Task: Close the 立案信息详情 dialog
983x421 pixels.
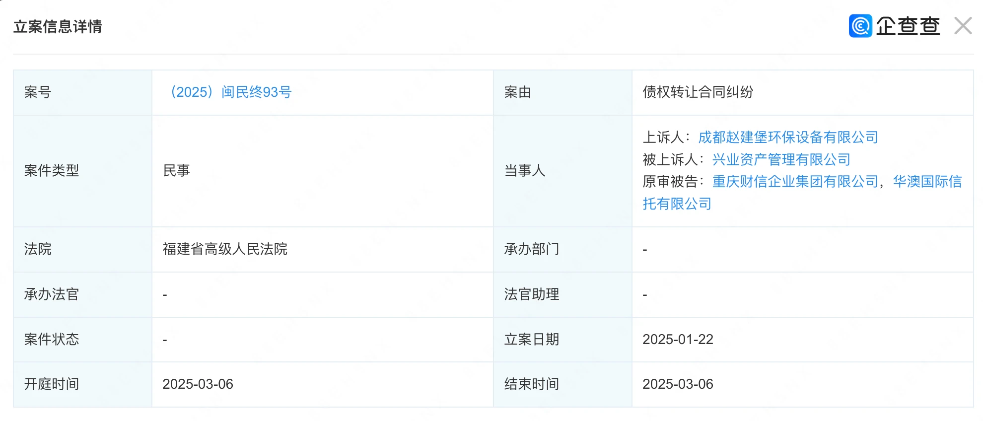Action: [x=962, y=26]
